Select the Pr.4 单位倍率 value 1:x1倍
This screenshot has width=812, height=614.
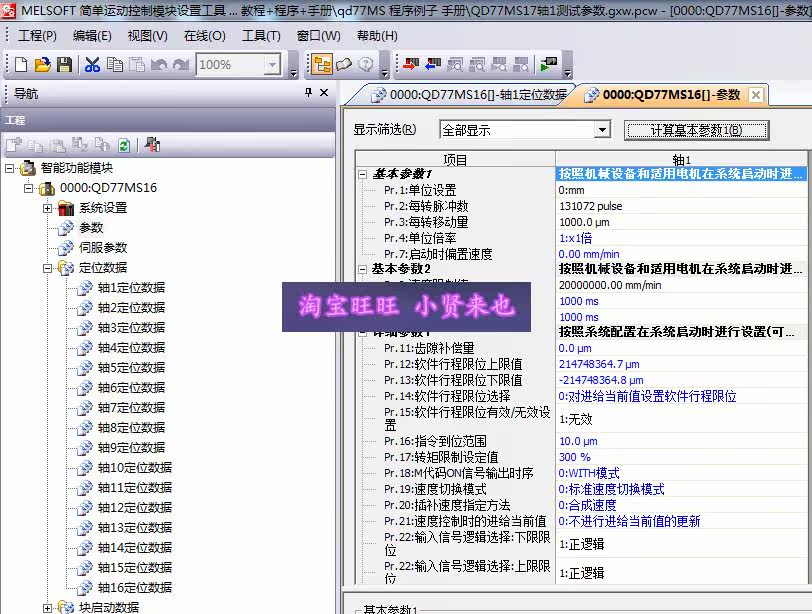681,238
